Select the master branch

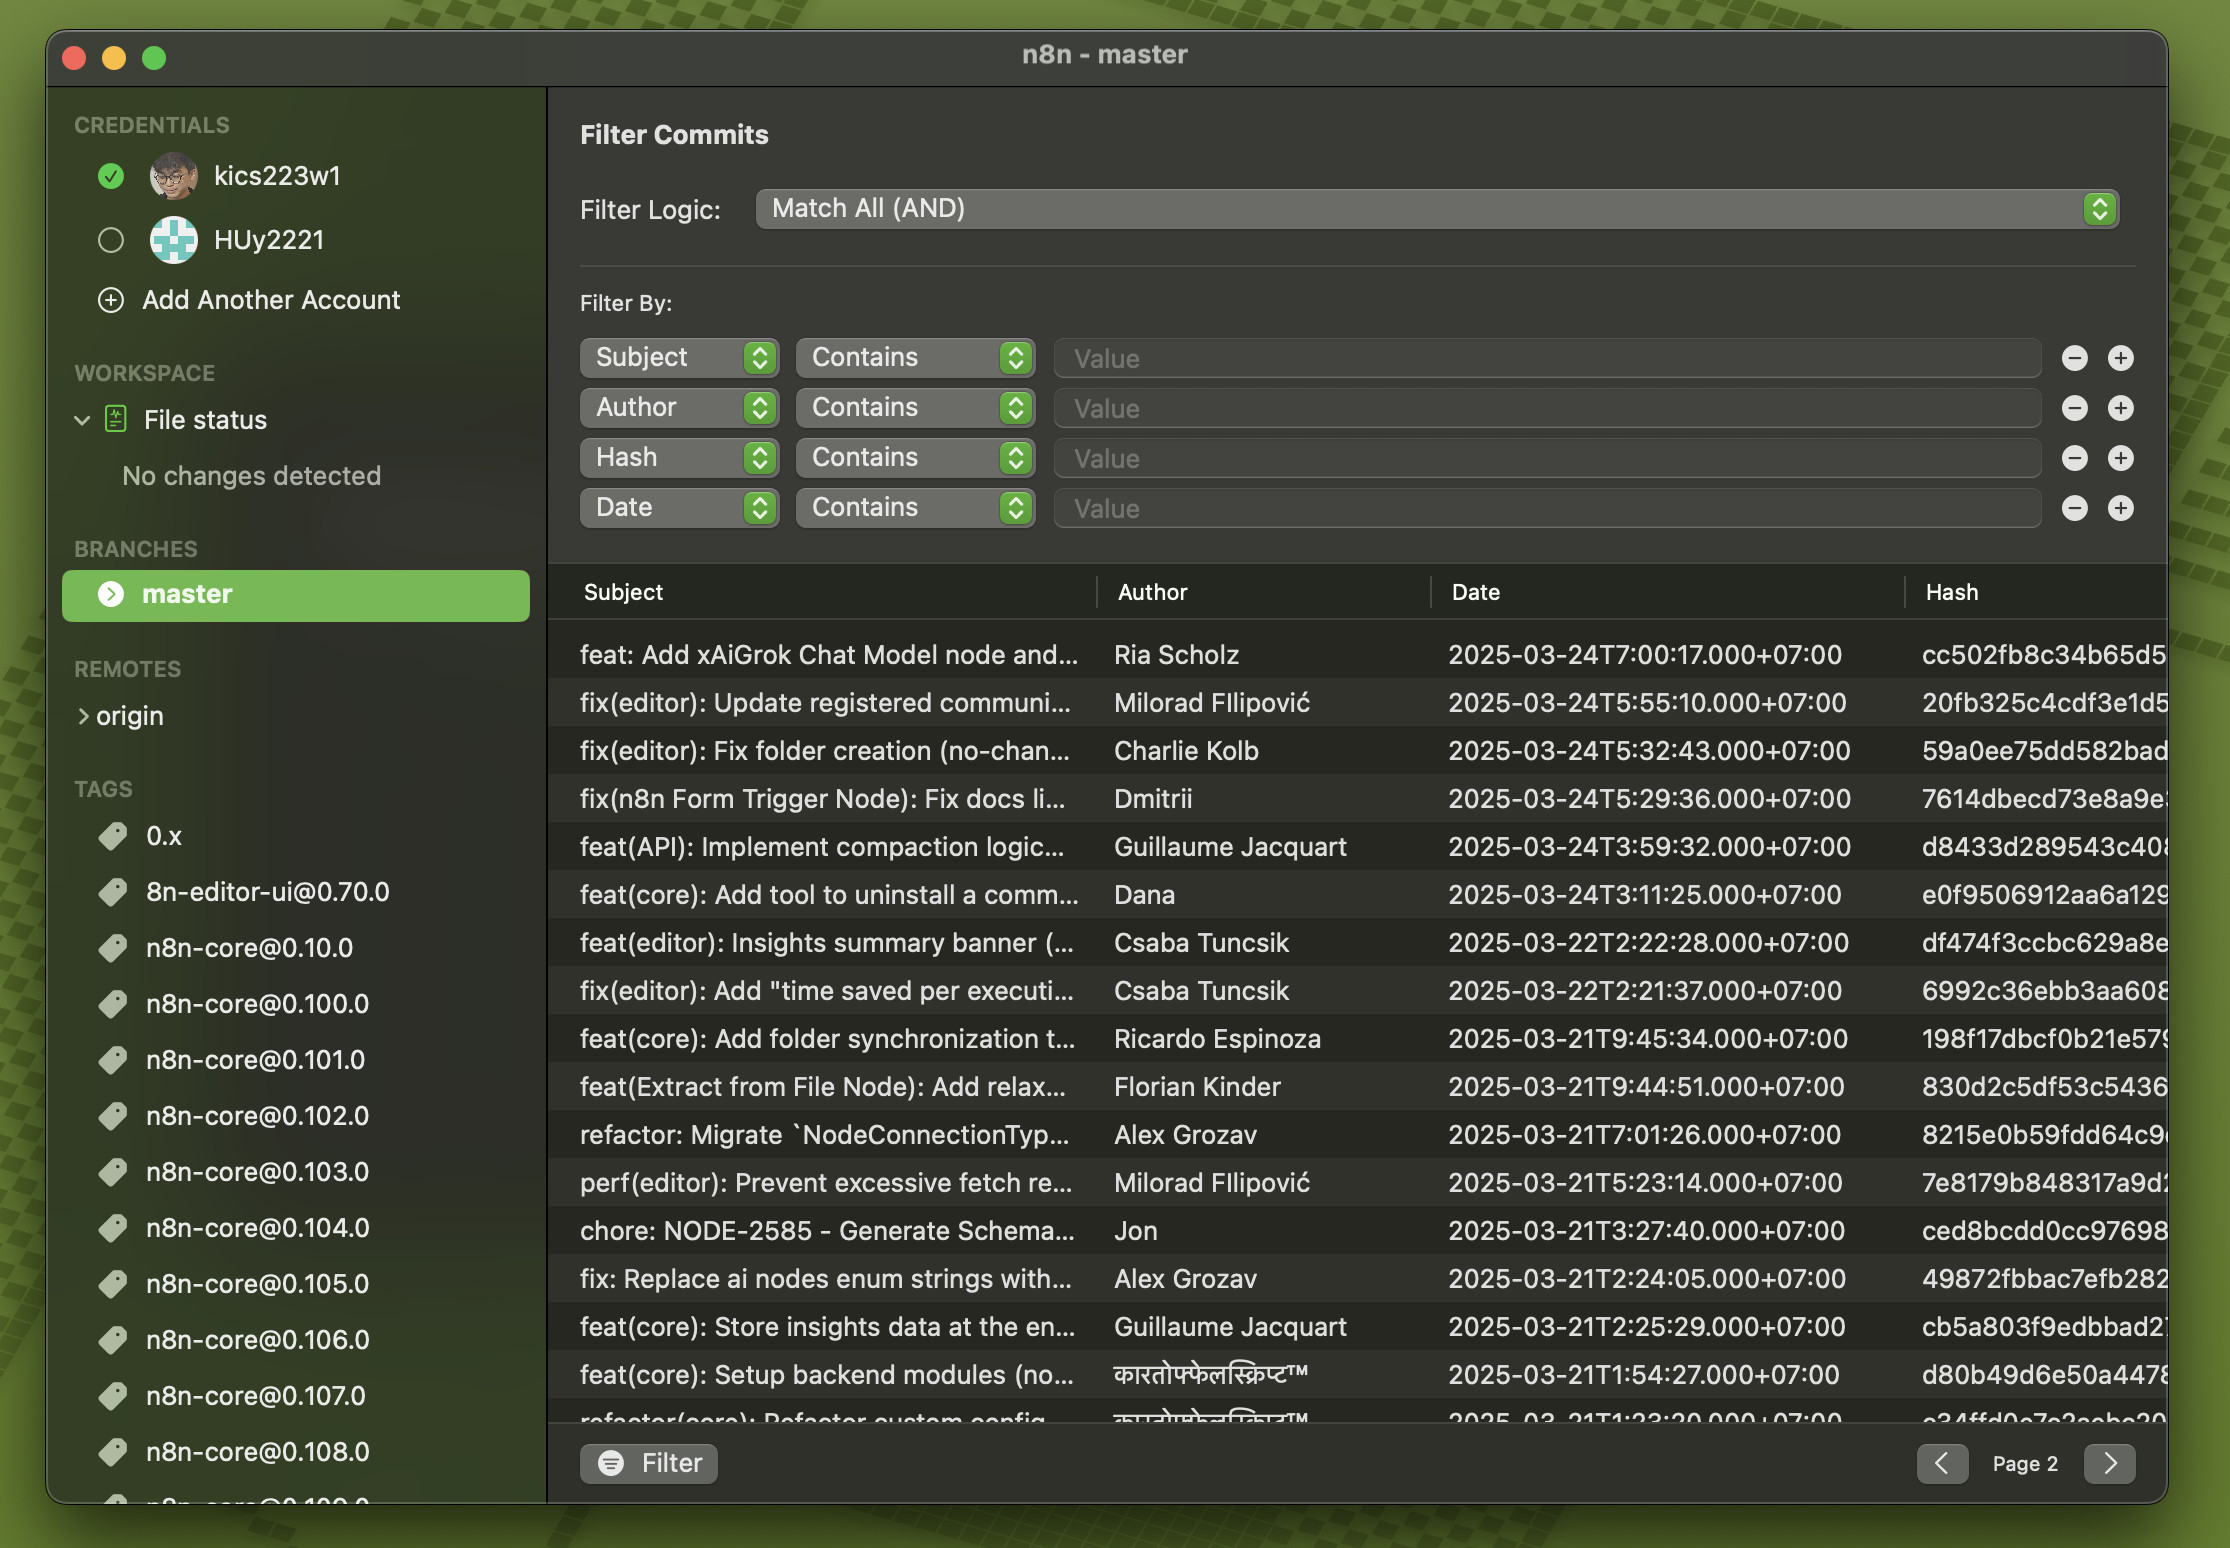point(296,595)
